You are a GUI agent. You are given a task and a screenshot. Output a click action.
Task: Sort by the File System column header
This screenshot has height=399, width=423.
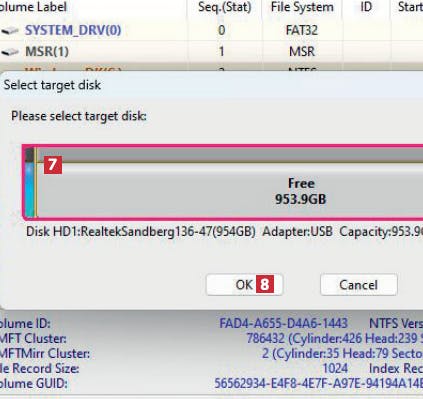302,7
